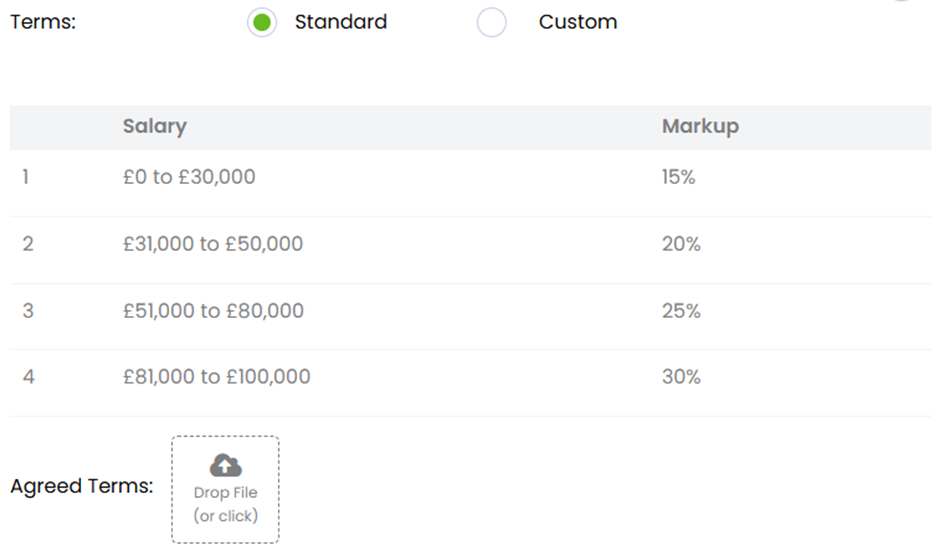This screenshot has width=940, height=556.
Task: Select the £81,000 to £100,000 salary cell
Action: pyautogui.click(x=217, y=377)
